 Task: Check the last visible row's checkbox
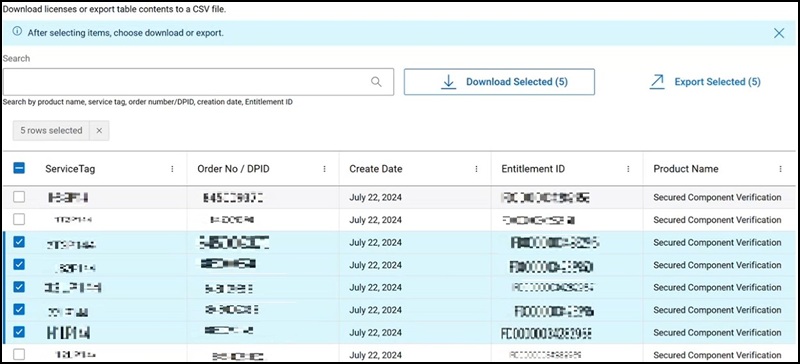(x=19, y=353)
